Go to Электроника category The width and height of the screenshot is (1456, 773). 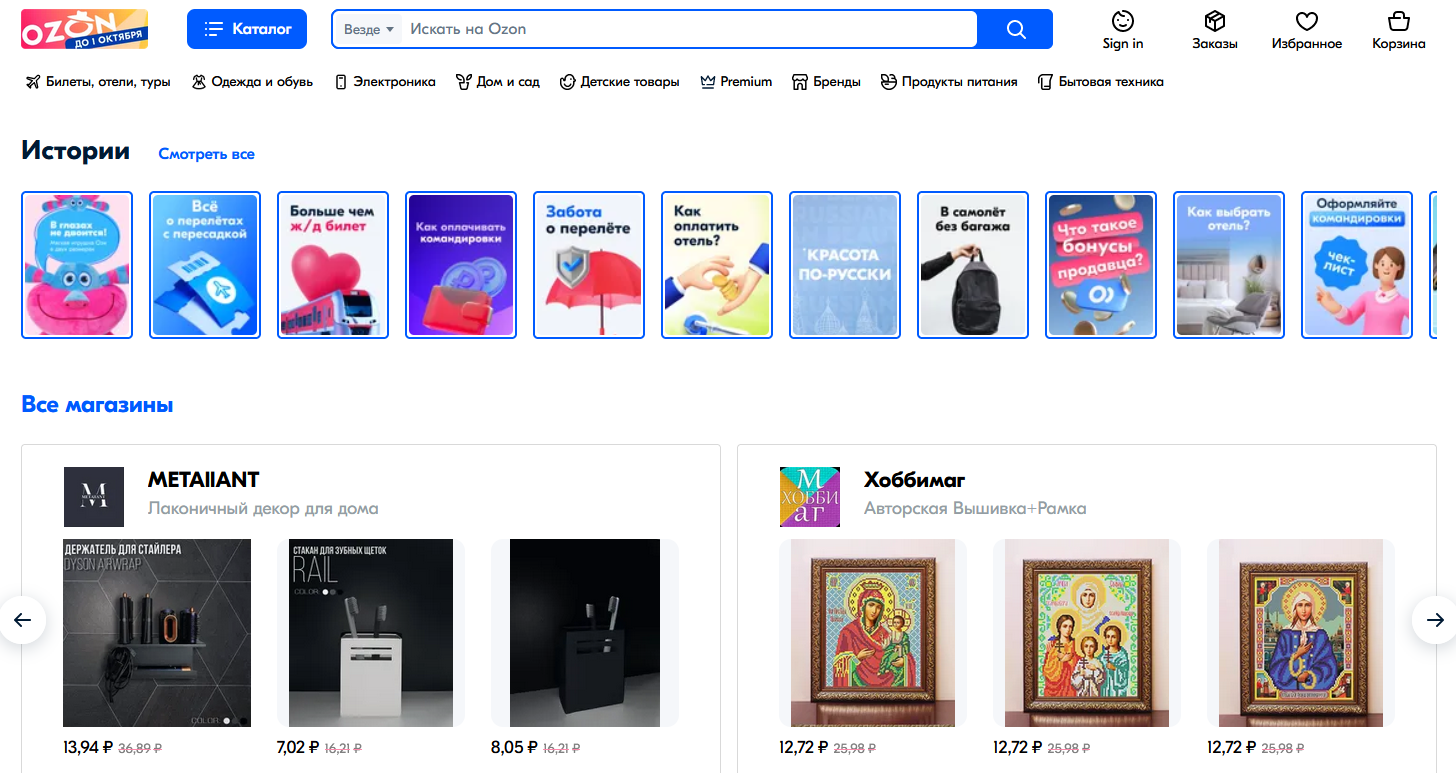pyautogui.click(x=385, y=82)
